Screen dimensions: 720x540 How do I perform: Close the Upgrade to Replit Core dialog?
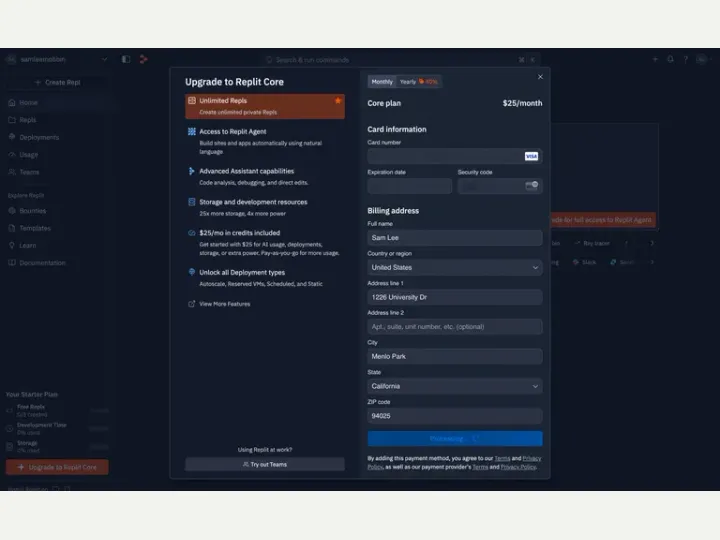click(x=540, y=77)
